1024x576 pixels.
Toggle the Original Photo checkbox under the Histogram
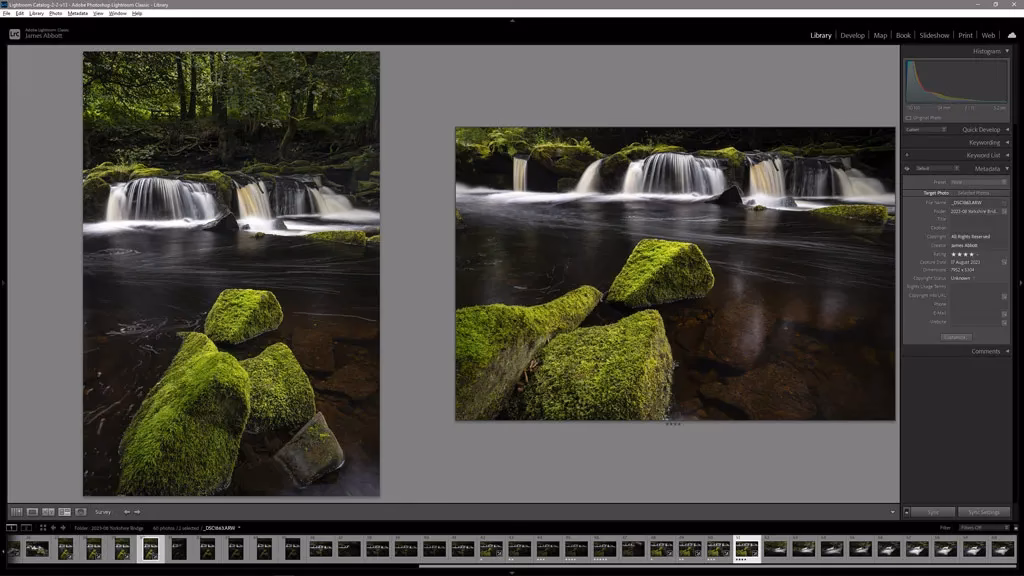point(911,116)
